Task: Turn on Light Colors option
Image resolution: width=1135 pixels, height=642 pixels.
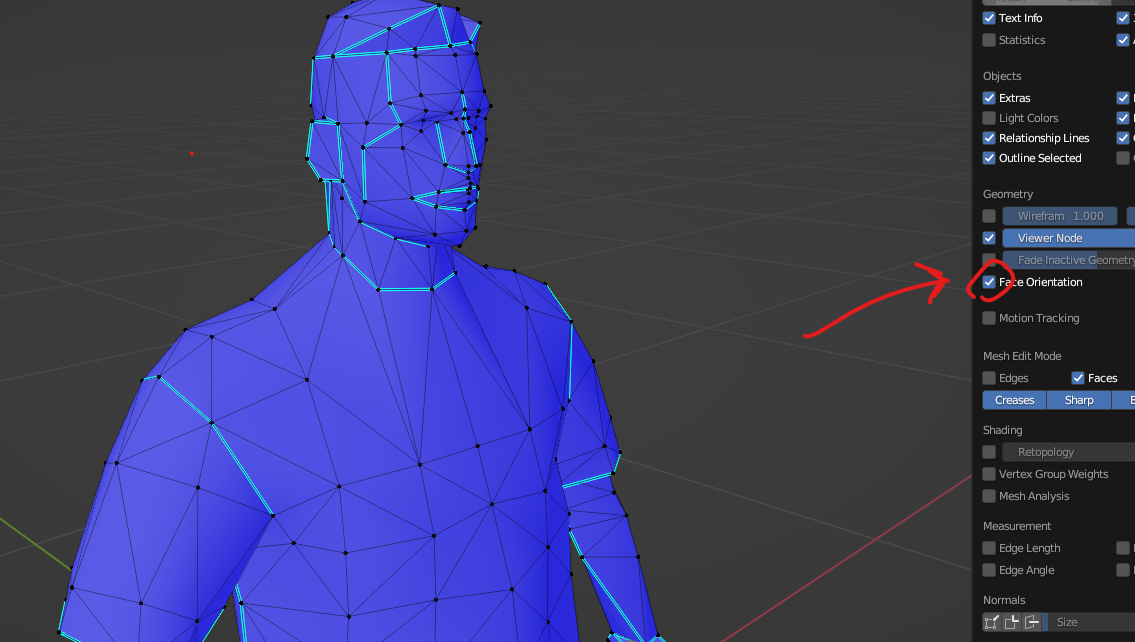Action: 989,118
